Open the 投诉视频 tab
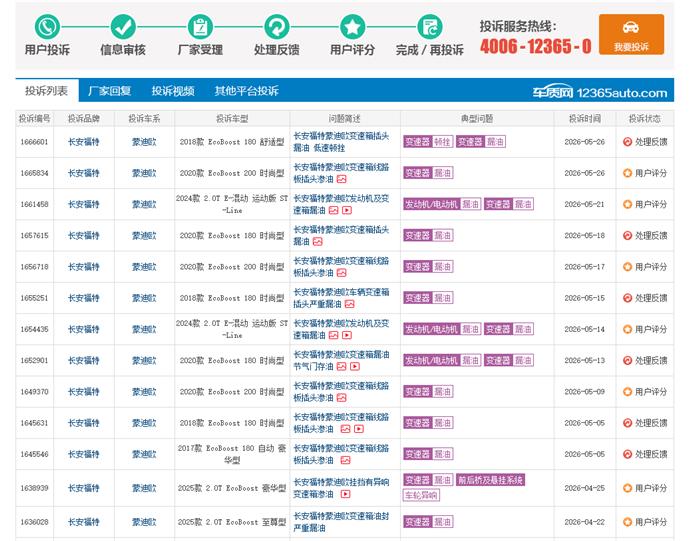This screenshot has height=541, width=700. tap(173, 91)
